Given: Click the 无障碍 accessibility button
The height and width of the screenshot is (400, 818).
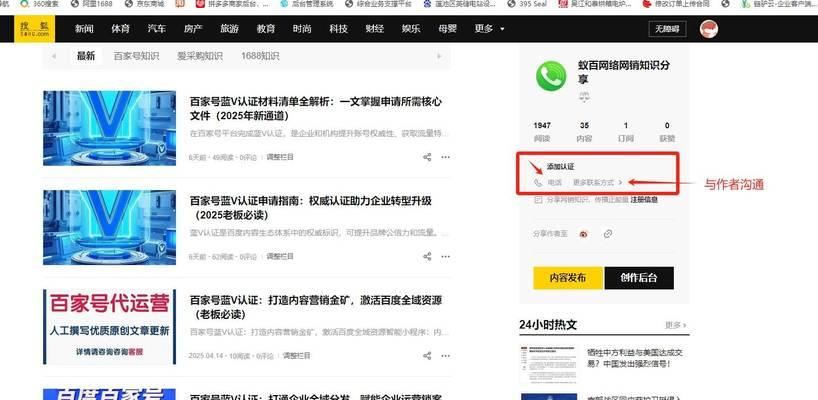Looking at the screenshot, I should click(667, 29).
